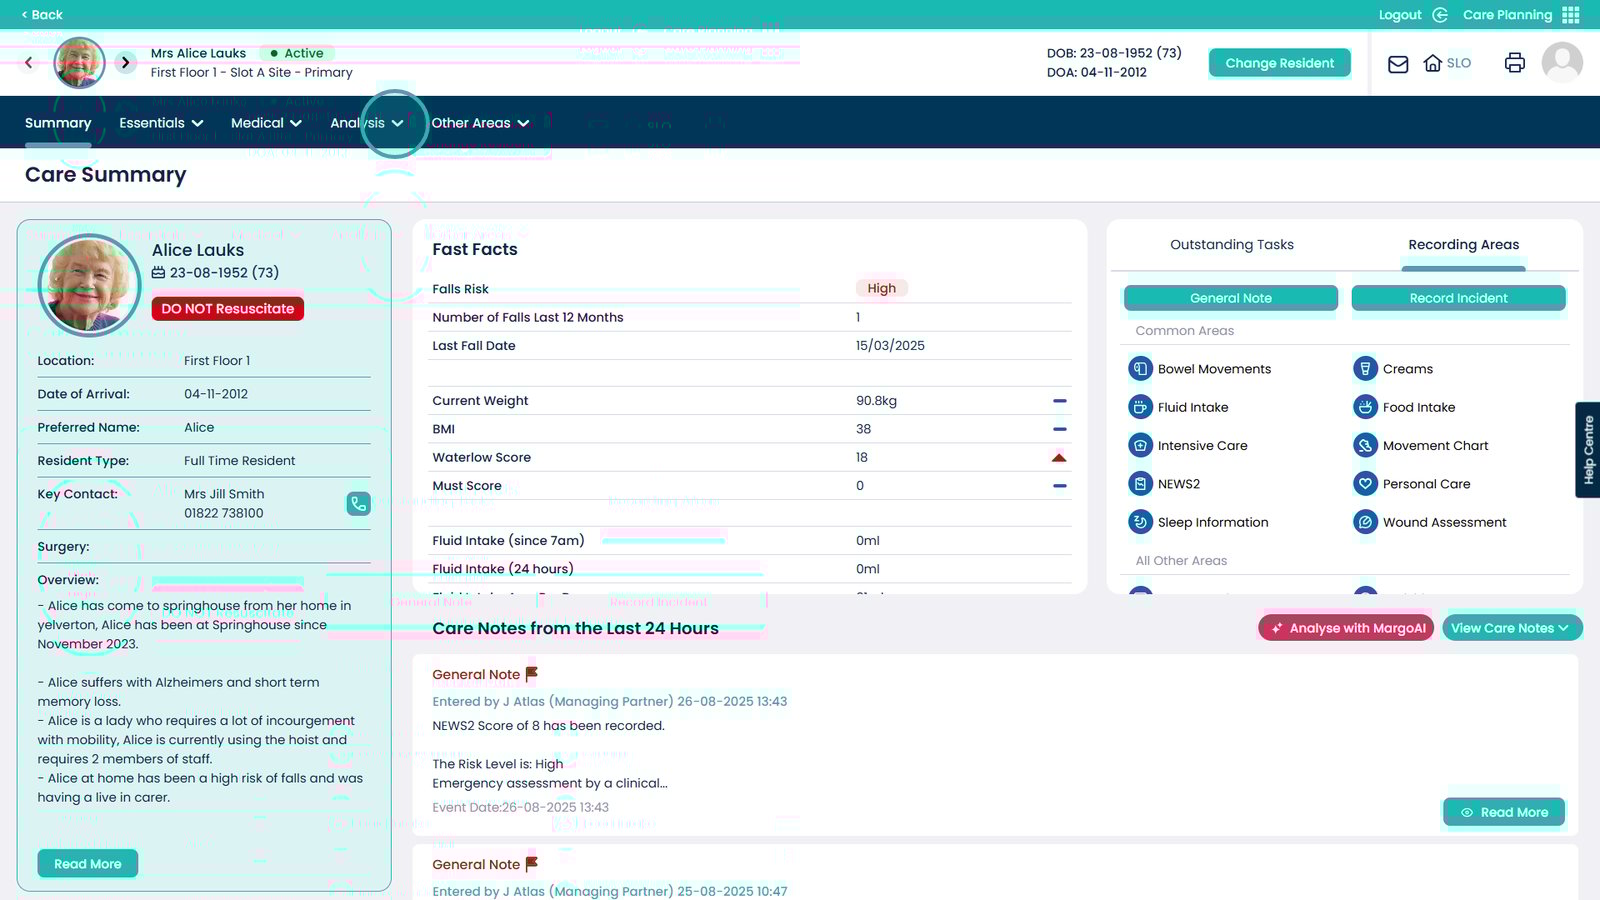
Task: Click flag icon on first General Note
Action: tap(531, 674)
